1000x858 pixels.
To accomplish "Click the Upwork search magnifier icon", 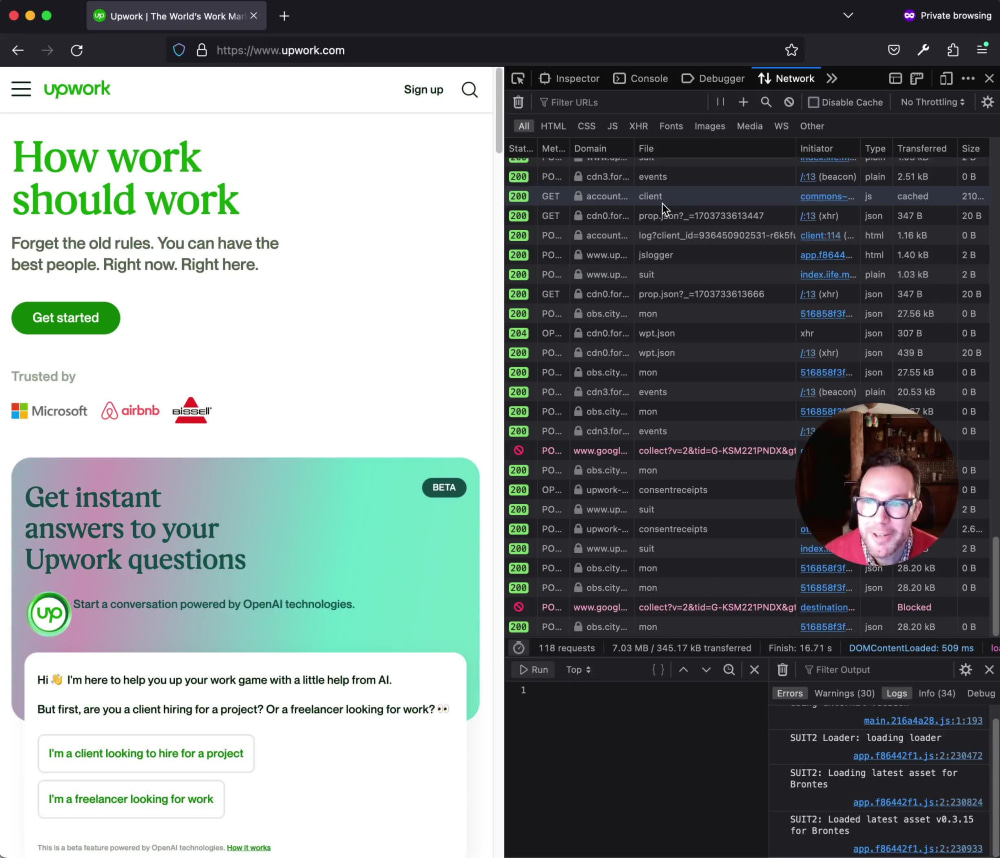I will pos(470,89).
